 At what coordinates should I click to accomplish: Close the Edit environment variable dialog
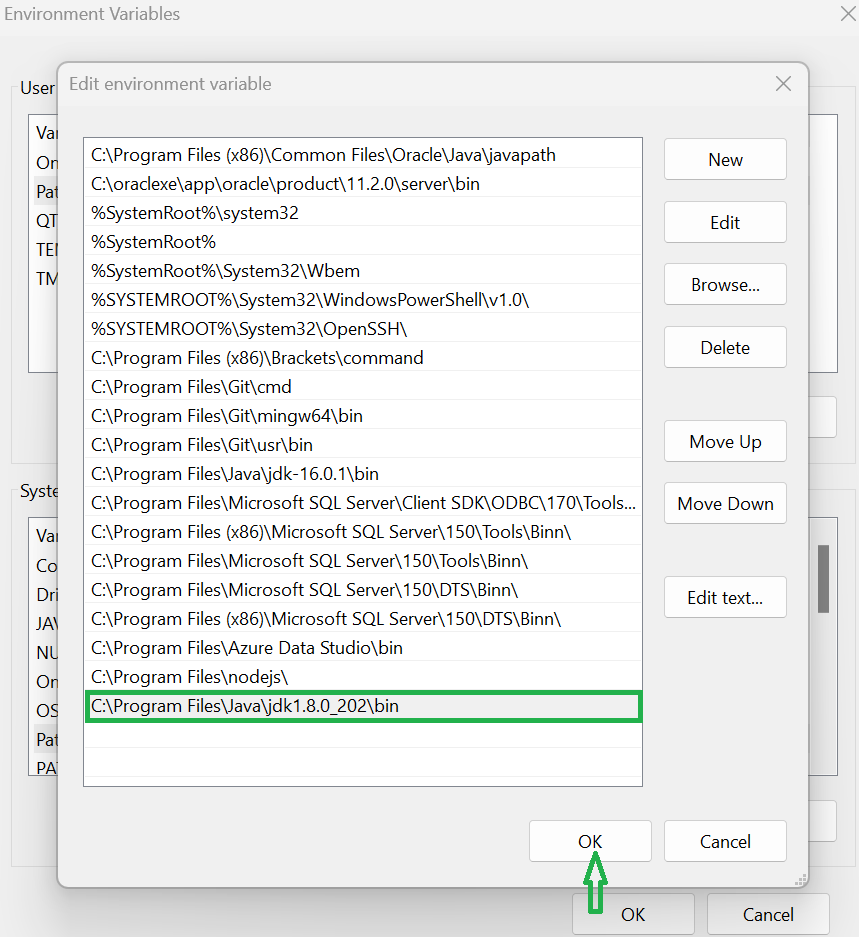(783, 84)
